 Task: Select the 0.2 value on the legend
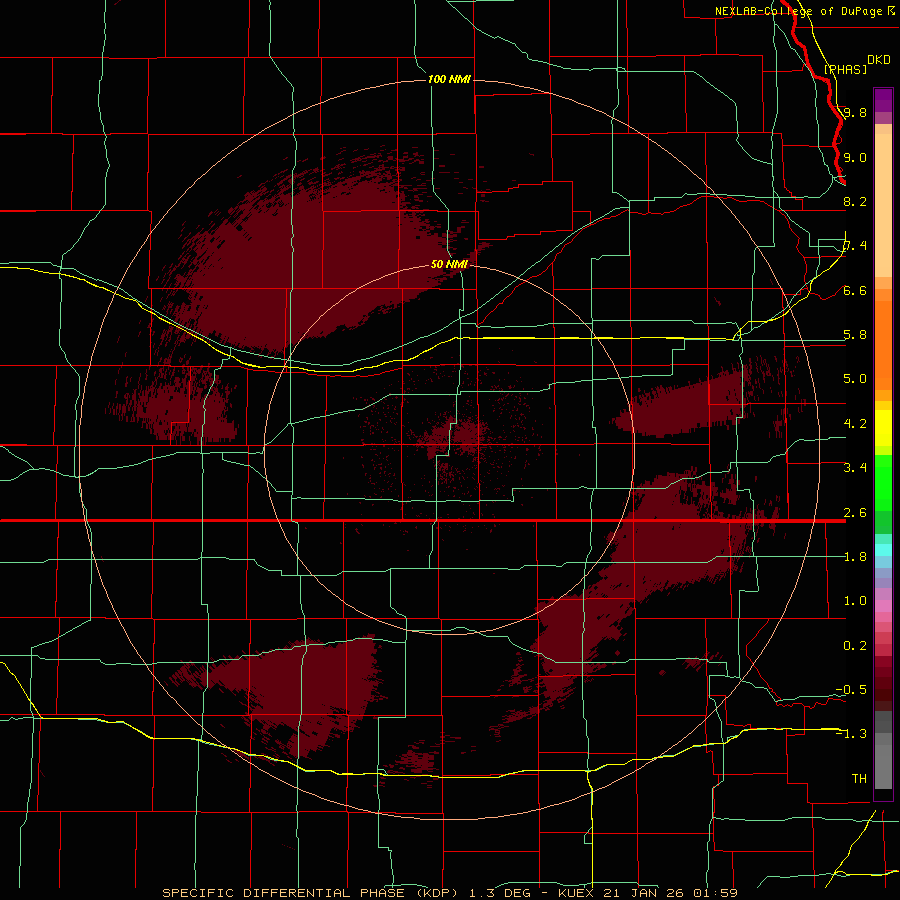[x=855, y=646]
